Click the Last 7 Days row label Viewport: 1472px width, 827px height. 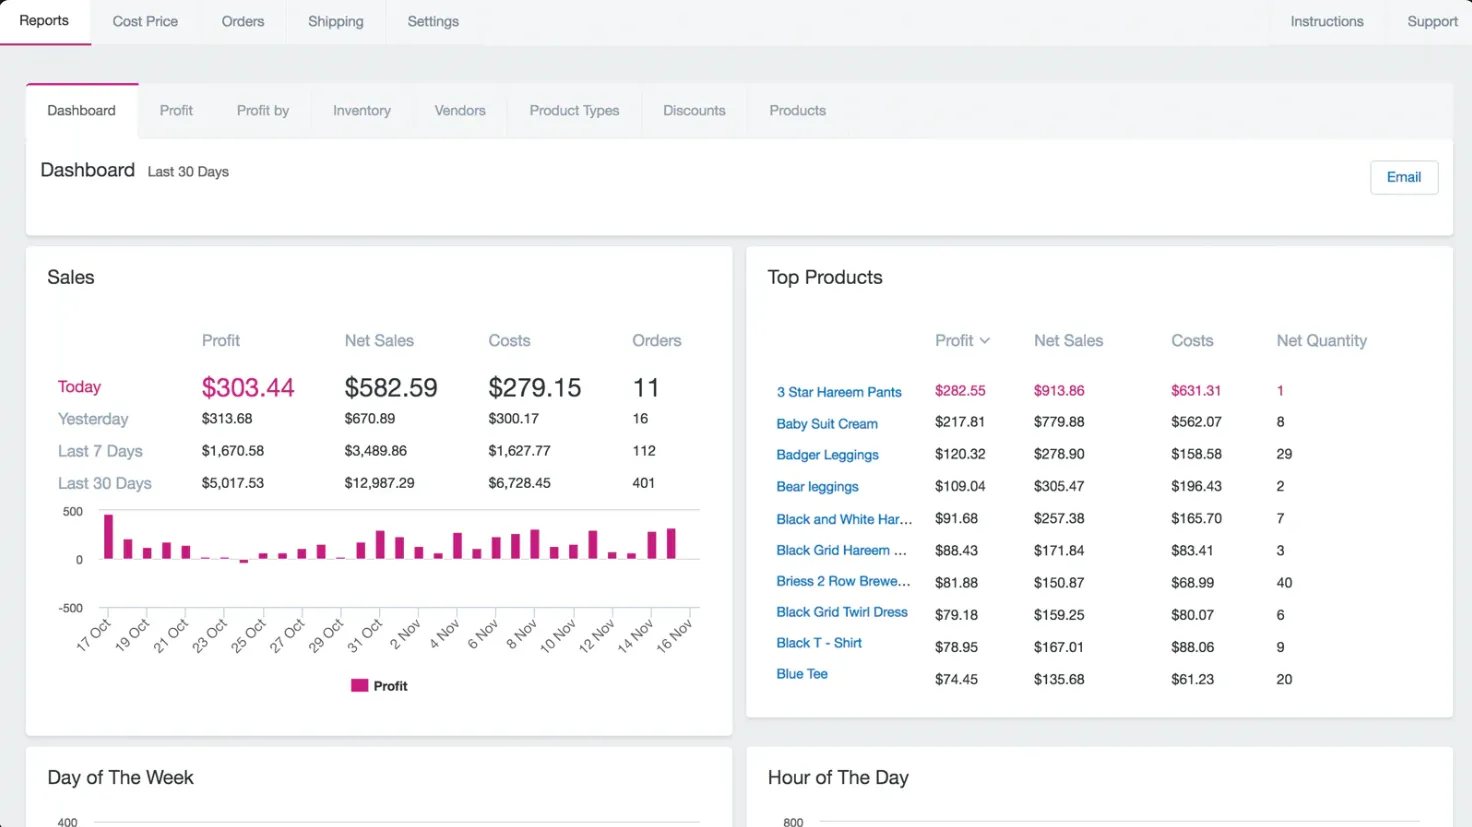pos(100,451)
